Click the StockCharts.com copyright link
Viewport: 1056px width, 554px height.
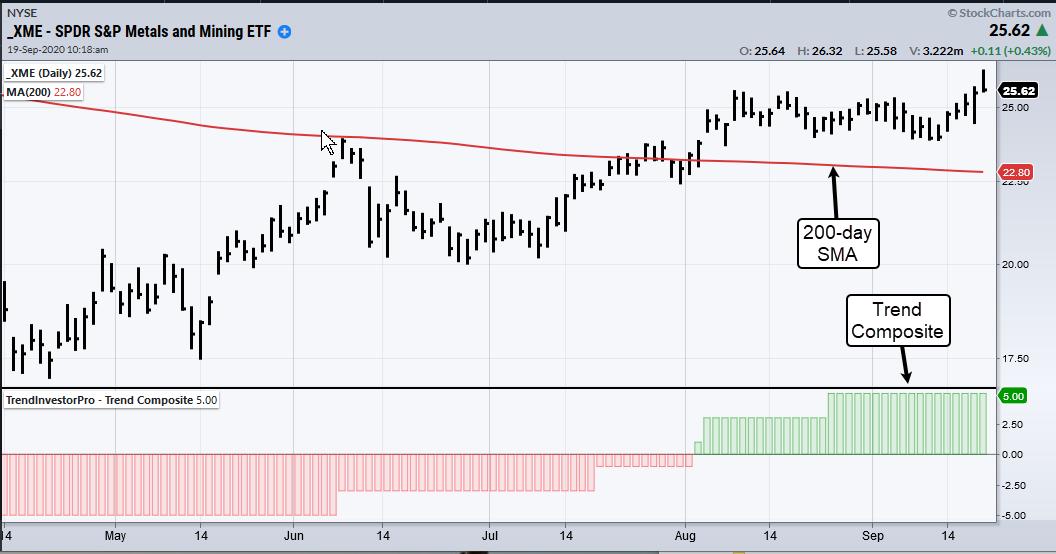click(x=998, y=13)
